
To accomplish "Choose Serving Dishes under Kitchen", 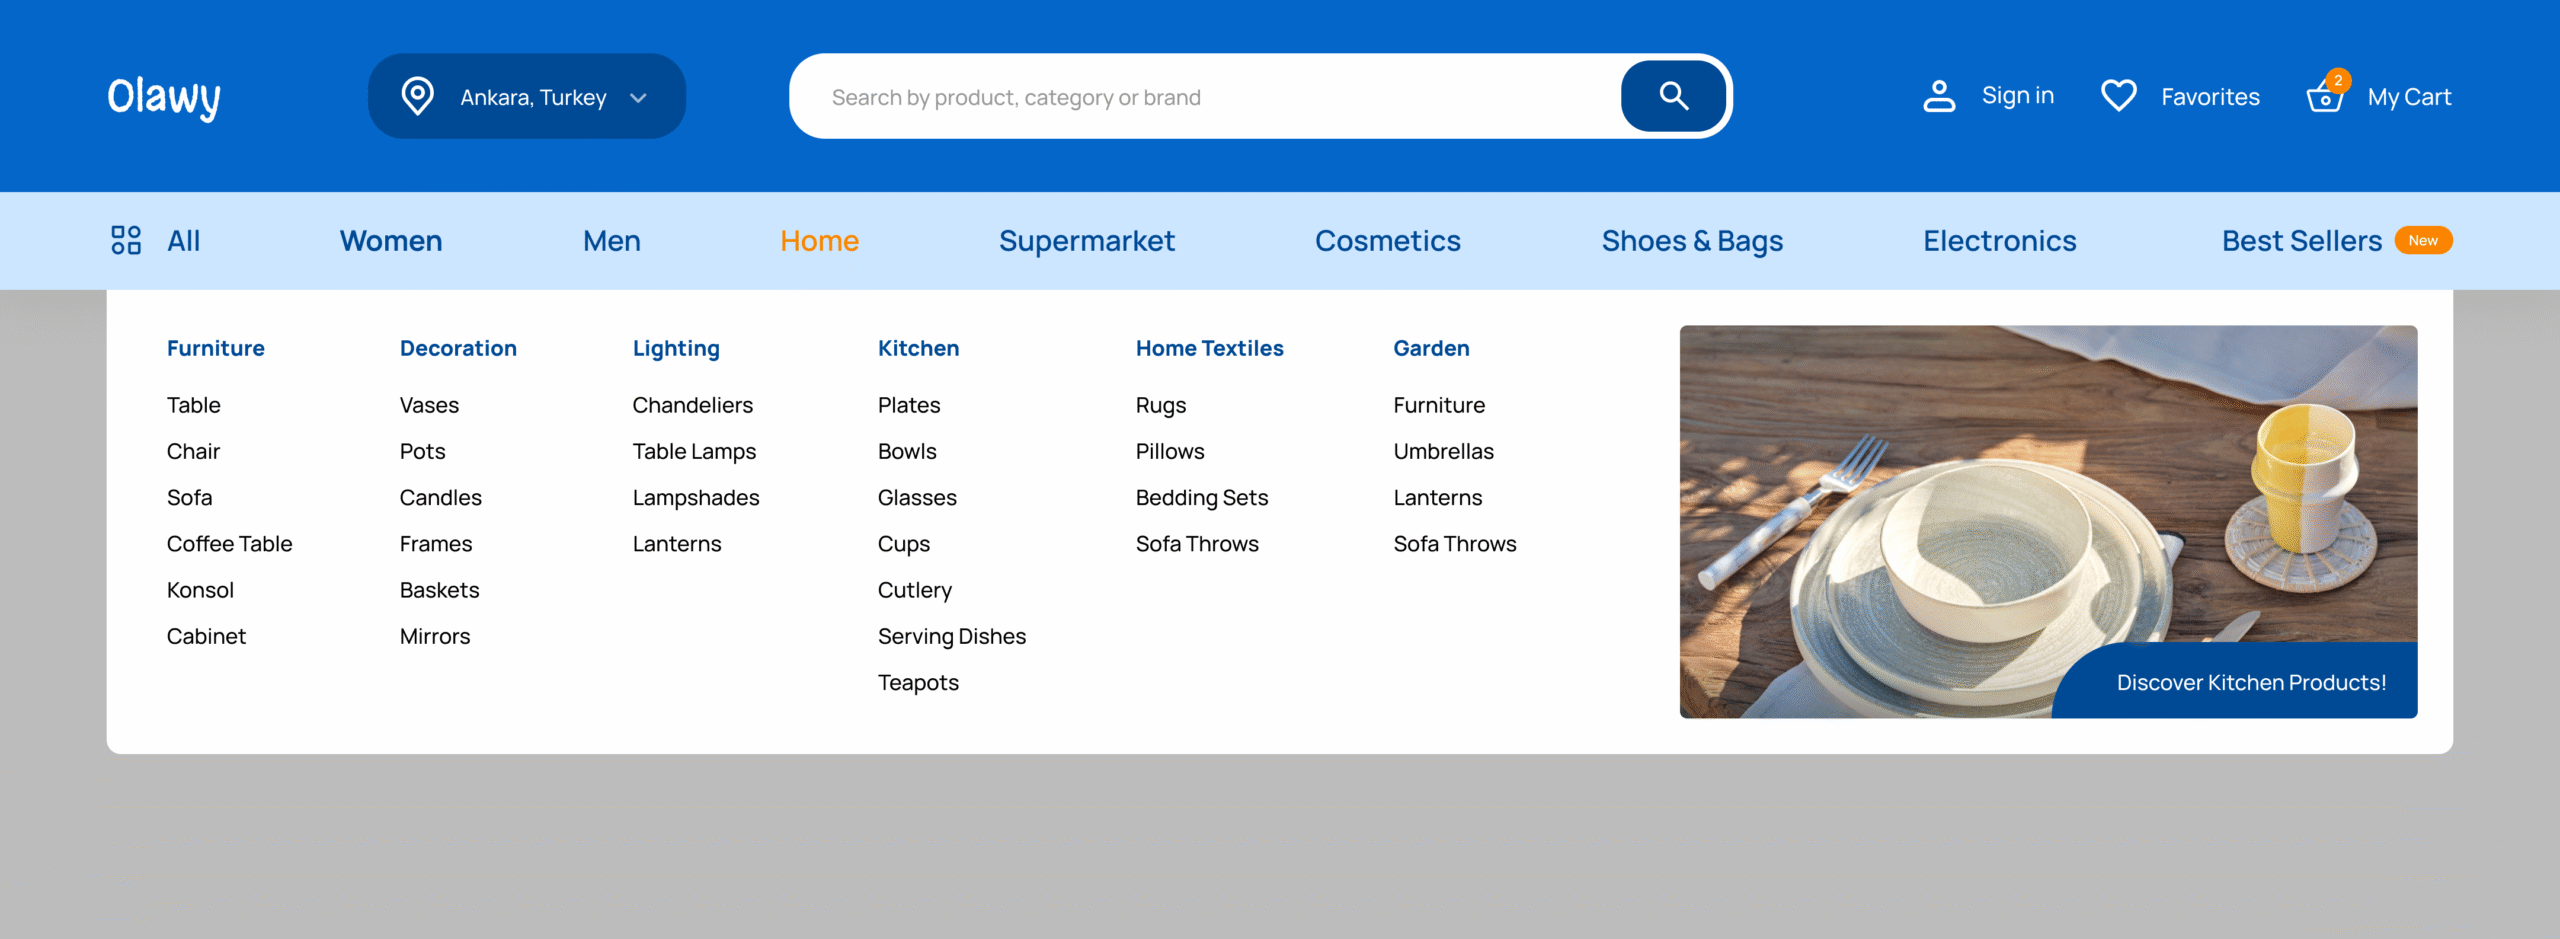I will 951,636.
